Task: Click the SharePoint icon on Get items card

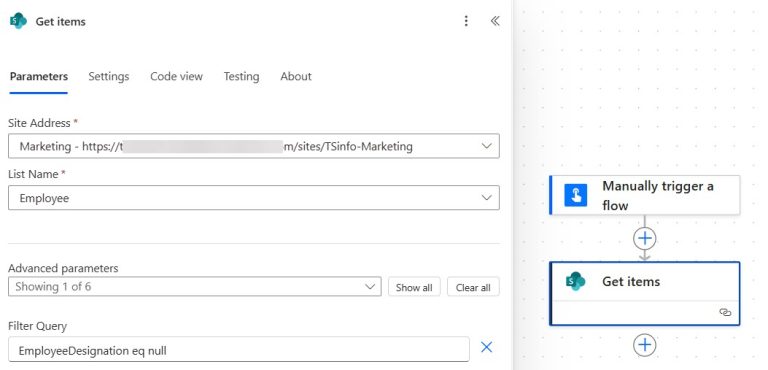Action: point(576,281)
